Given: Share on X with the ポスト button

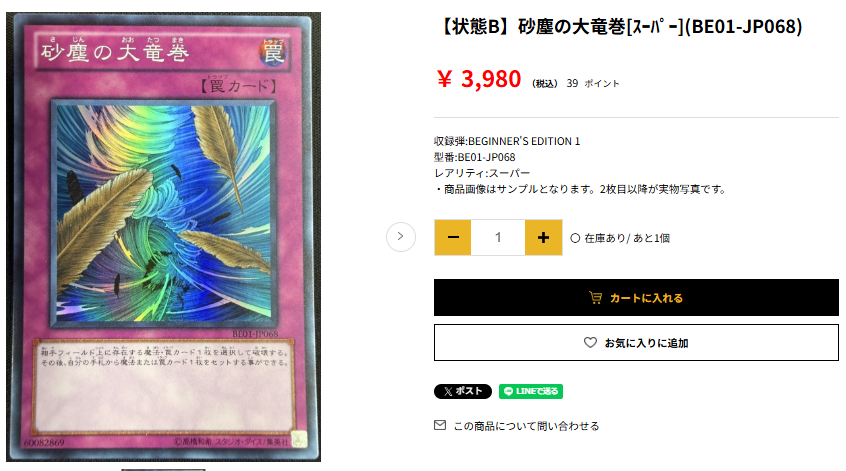Looking at the screenshot, I should click(462, 391).
